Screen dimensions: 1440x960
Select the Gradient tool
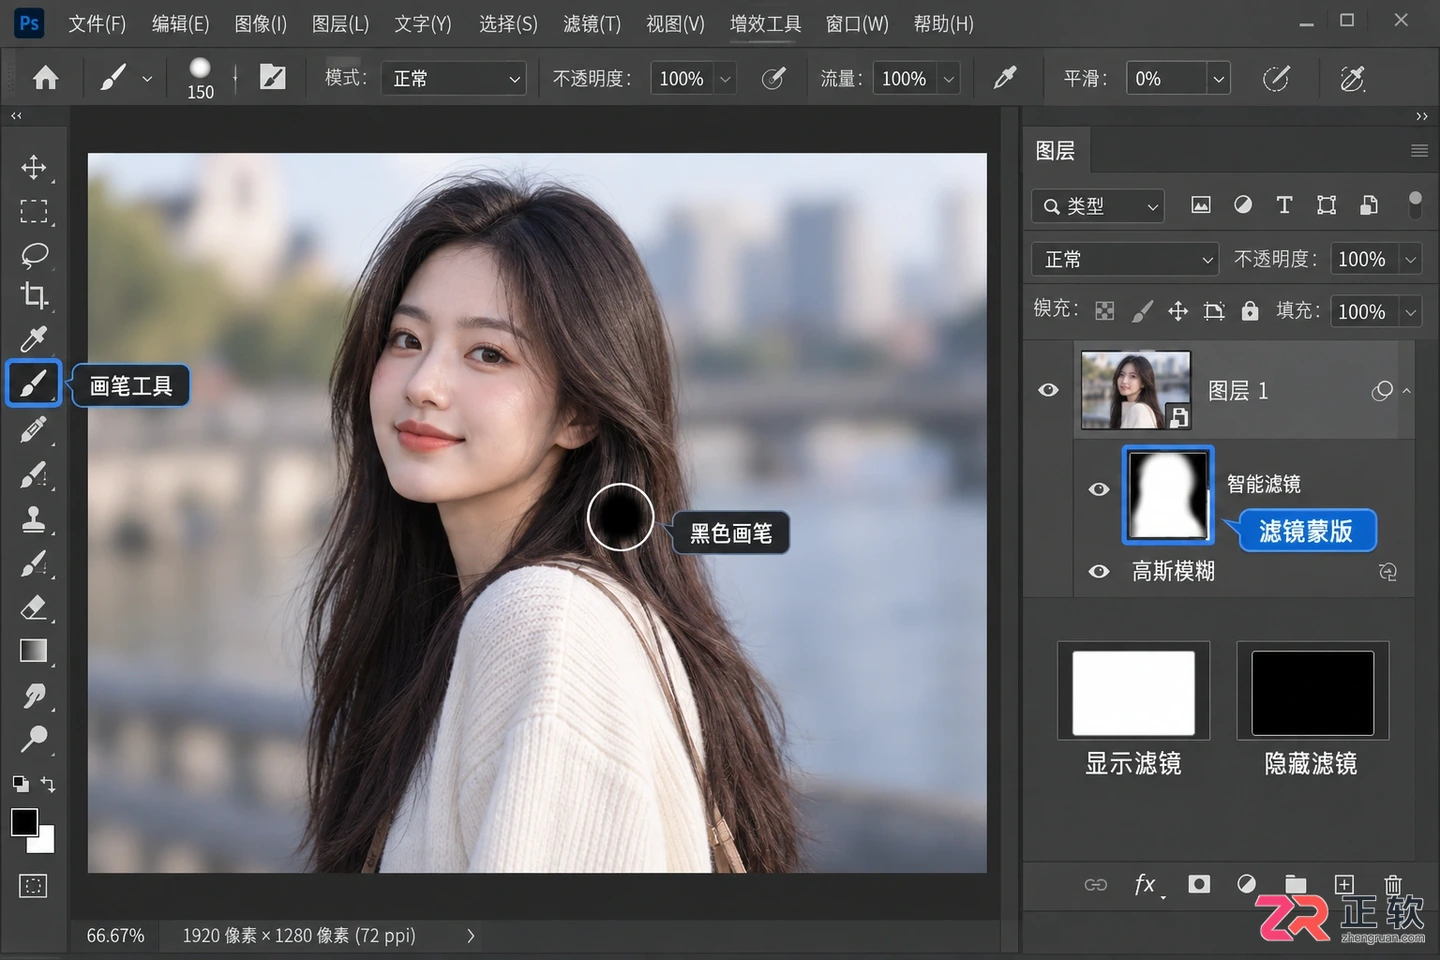(34, 651)
